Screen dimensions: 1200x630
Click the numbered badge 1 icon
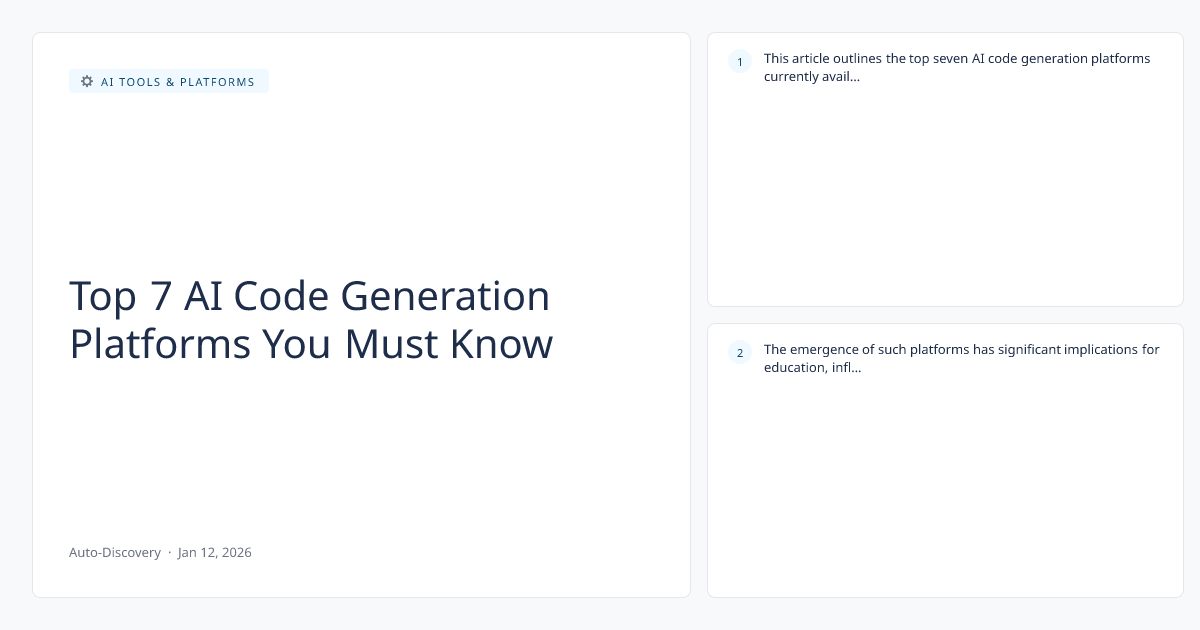pyautogui.click(x=740, y=62)
